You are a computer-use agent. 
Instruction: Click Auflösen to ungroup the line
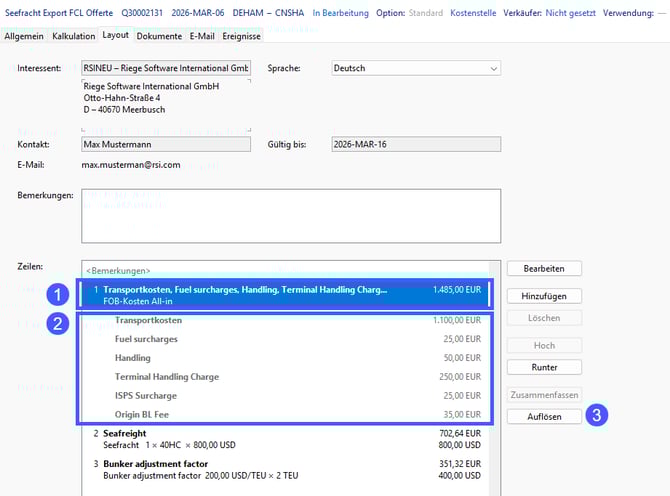[x=544, y=417]
